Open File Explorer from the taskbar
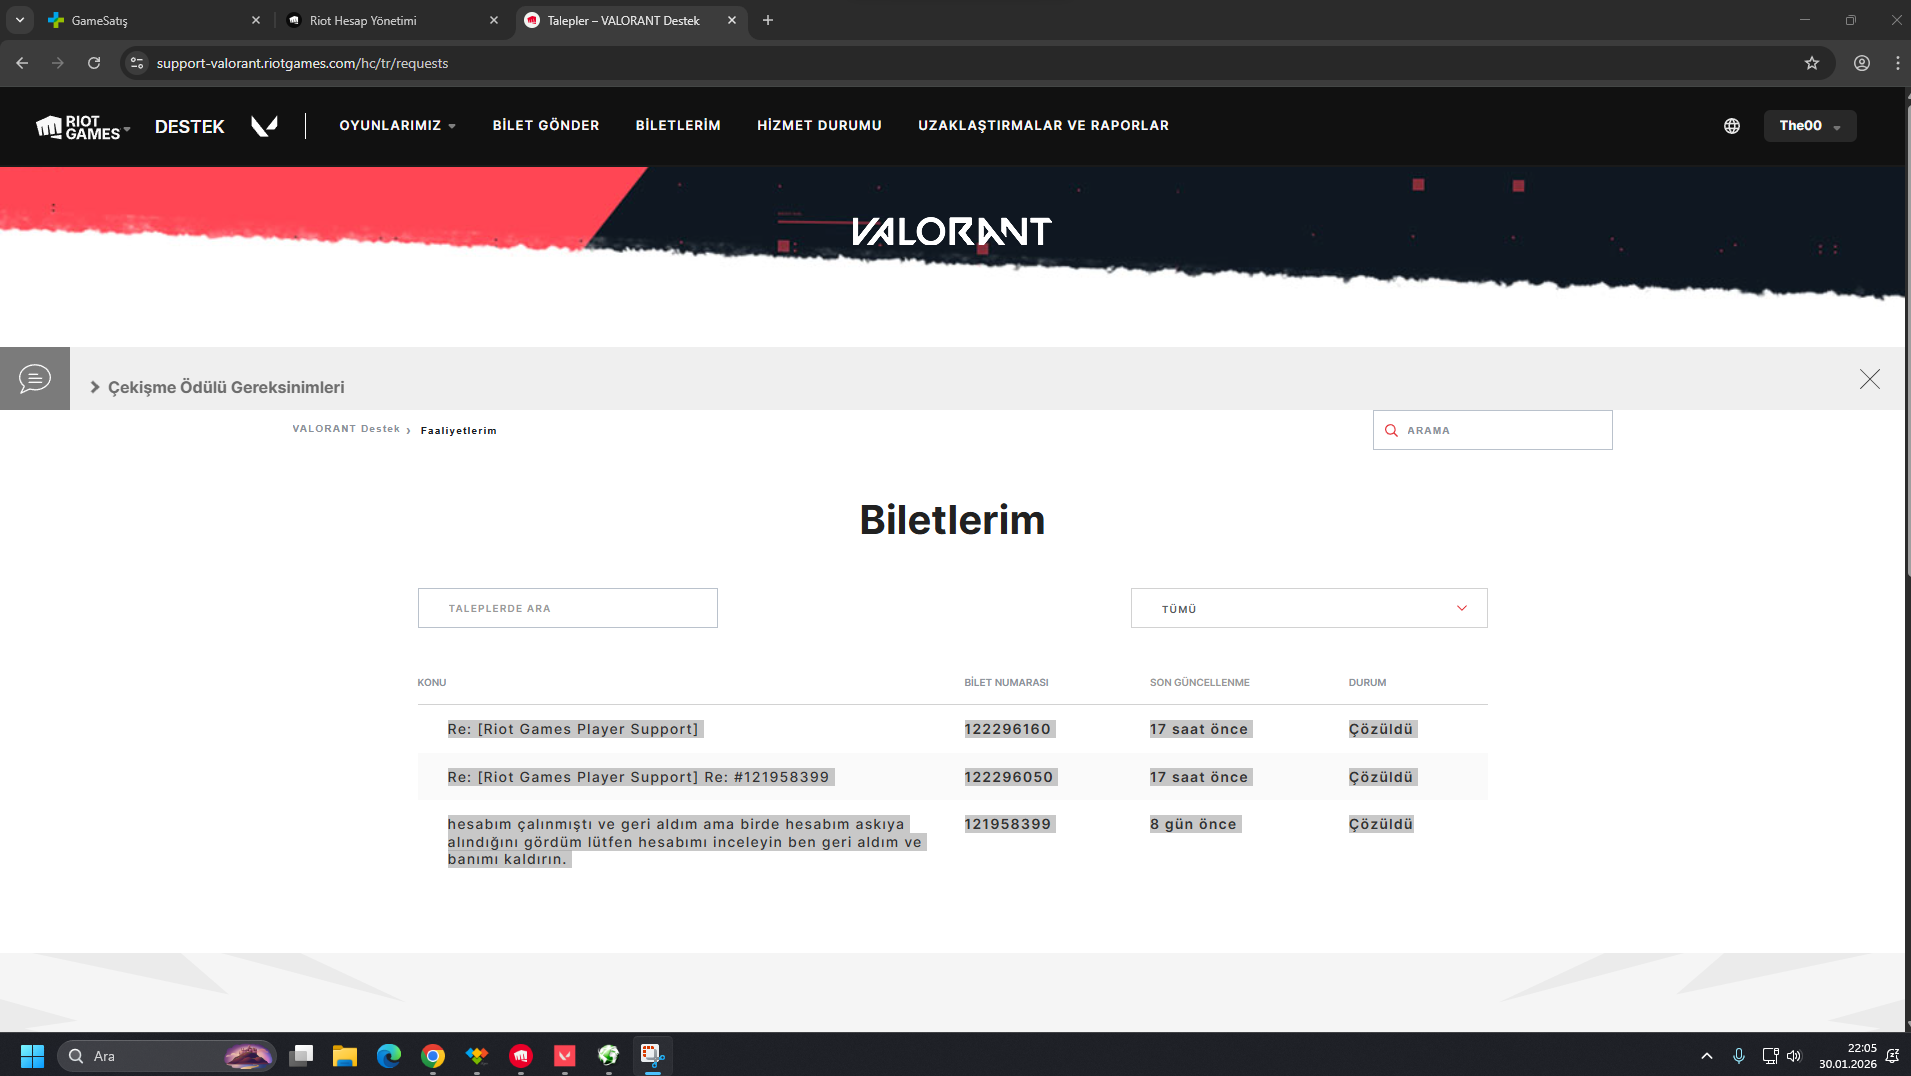The width and height of the screenshot is (1911, 1076). click(x=345, y=1056)
